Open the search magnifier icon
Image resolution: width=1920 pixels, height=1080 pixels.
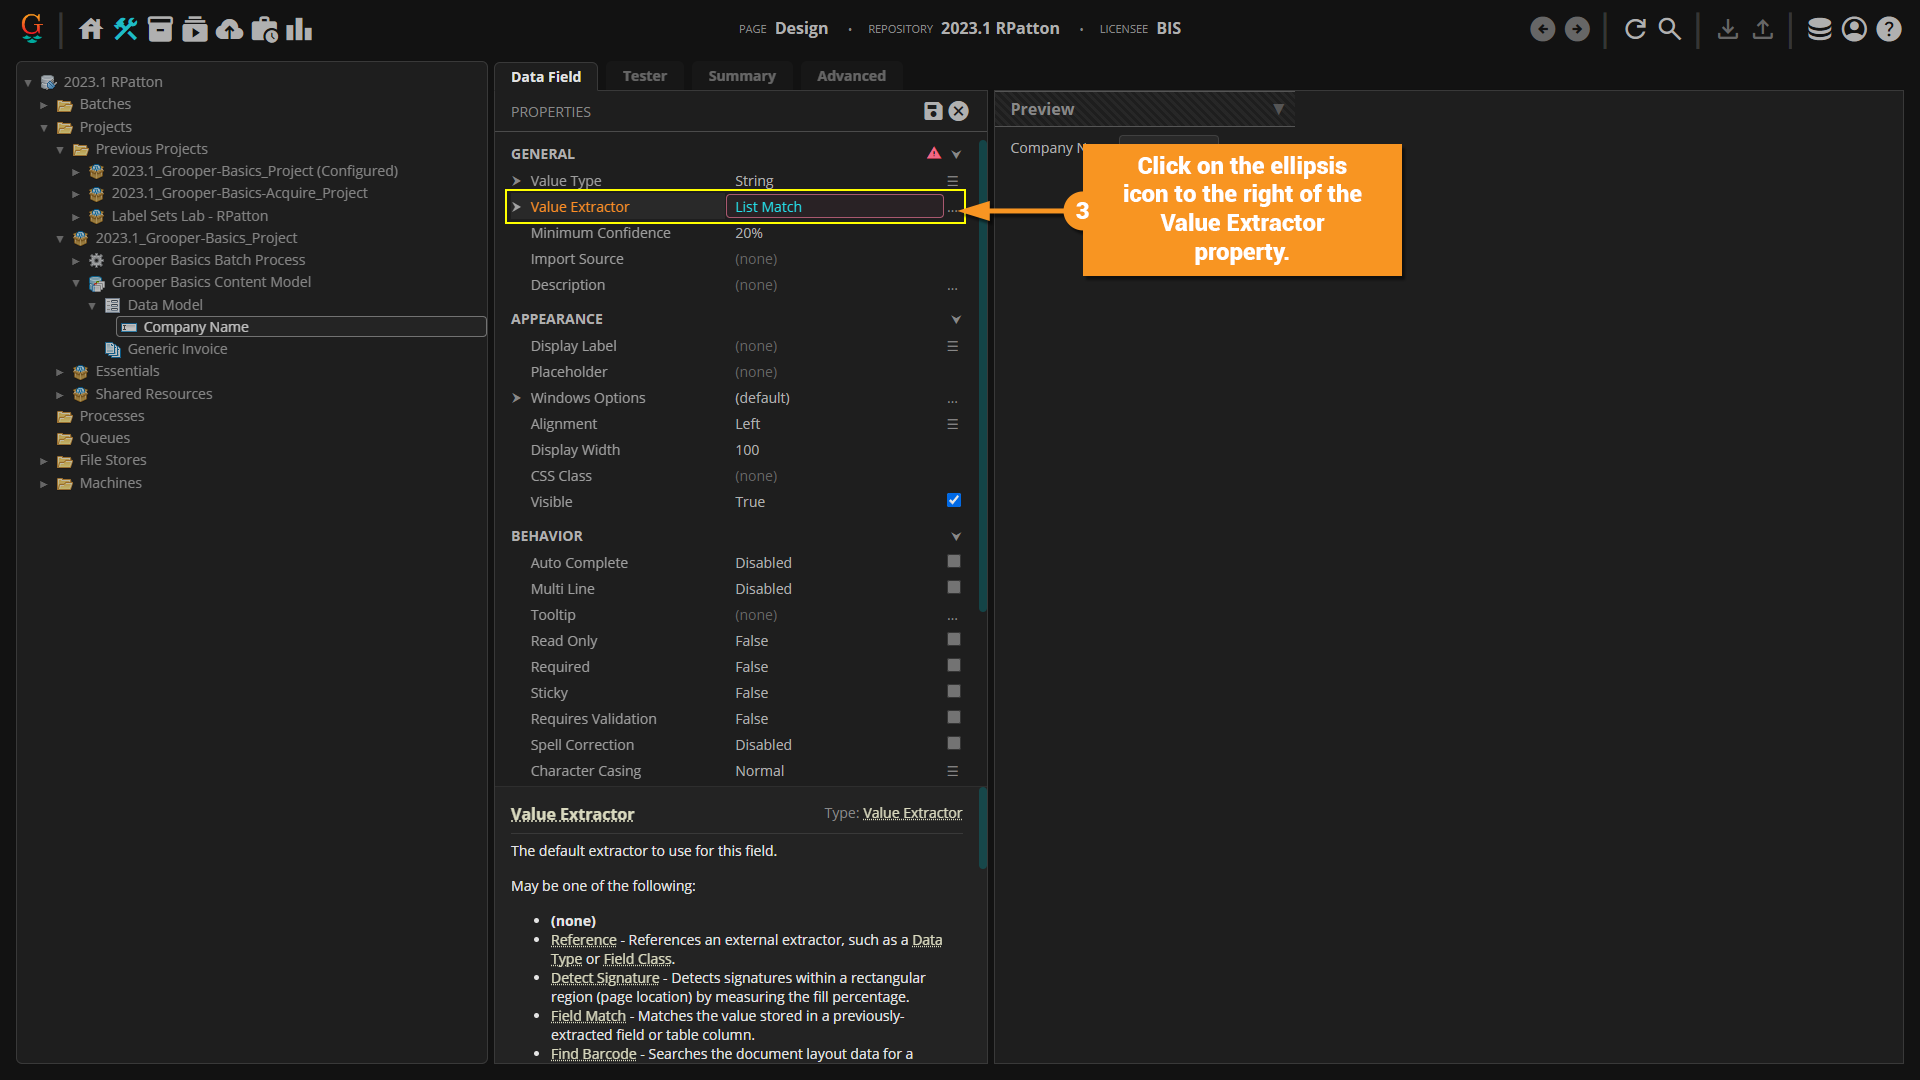pyautogui.click(x=1670, y=29)
